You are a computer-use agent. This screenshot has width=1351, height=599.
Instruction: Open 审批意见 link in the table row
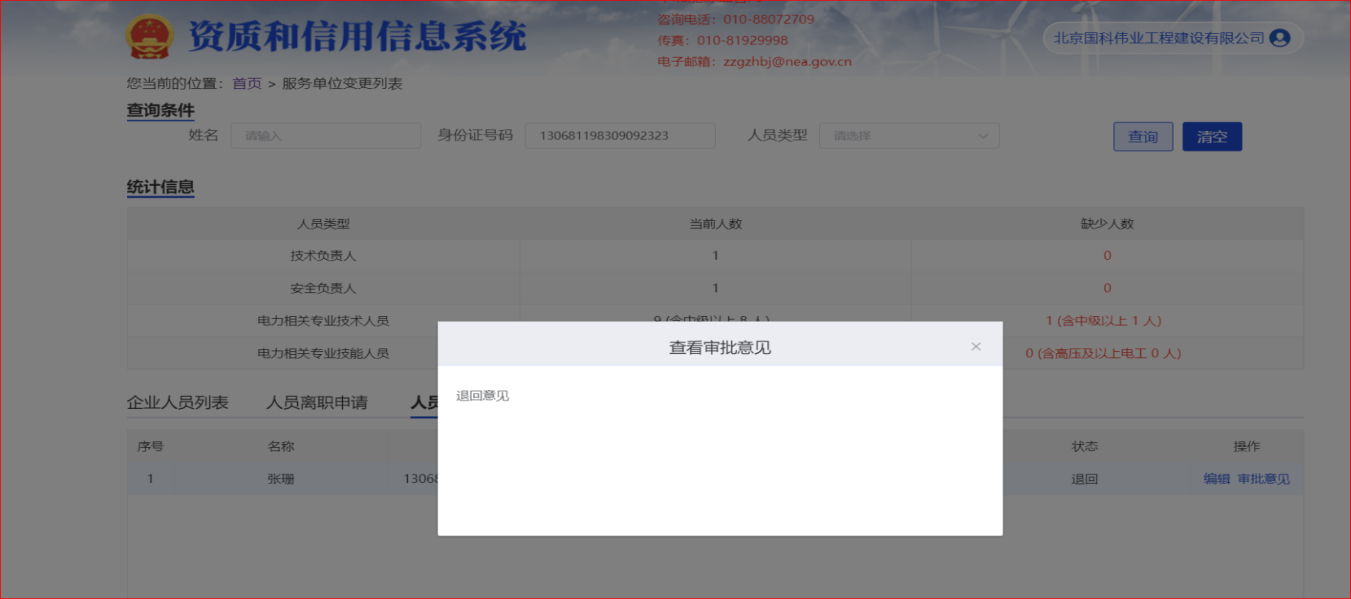(x=1263, y=479)
